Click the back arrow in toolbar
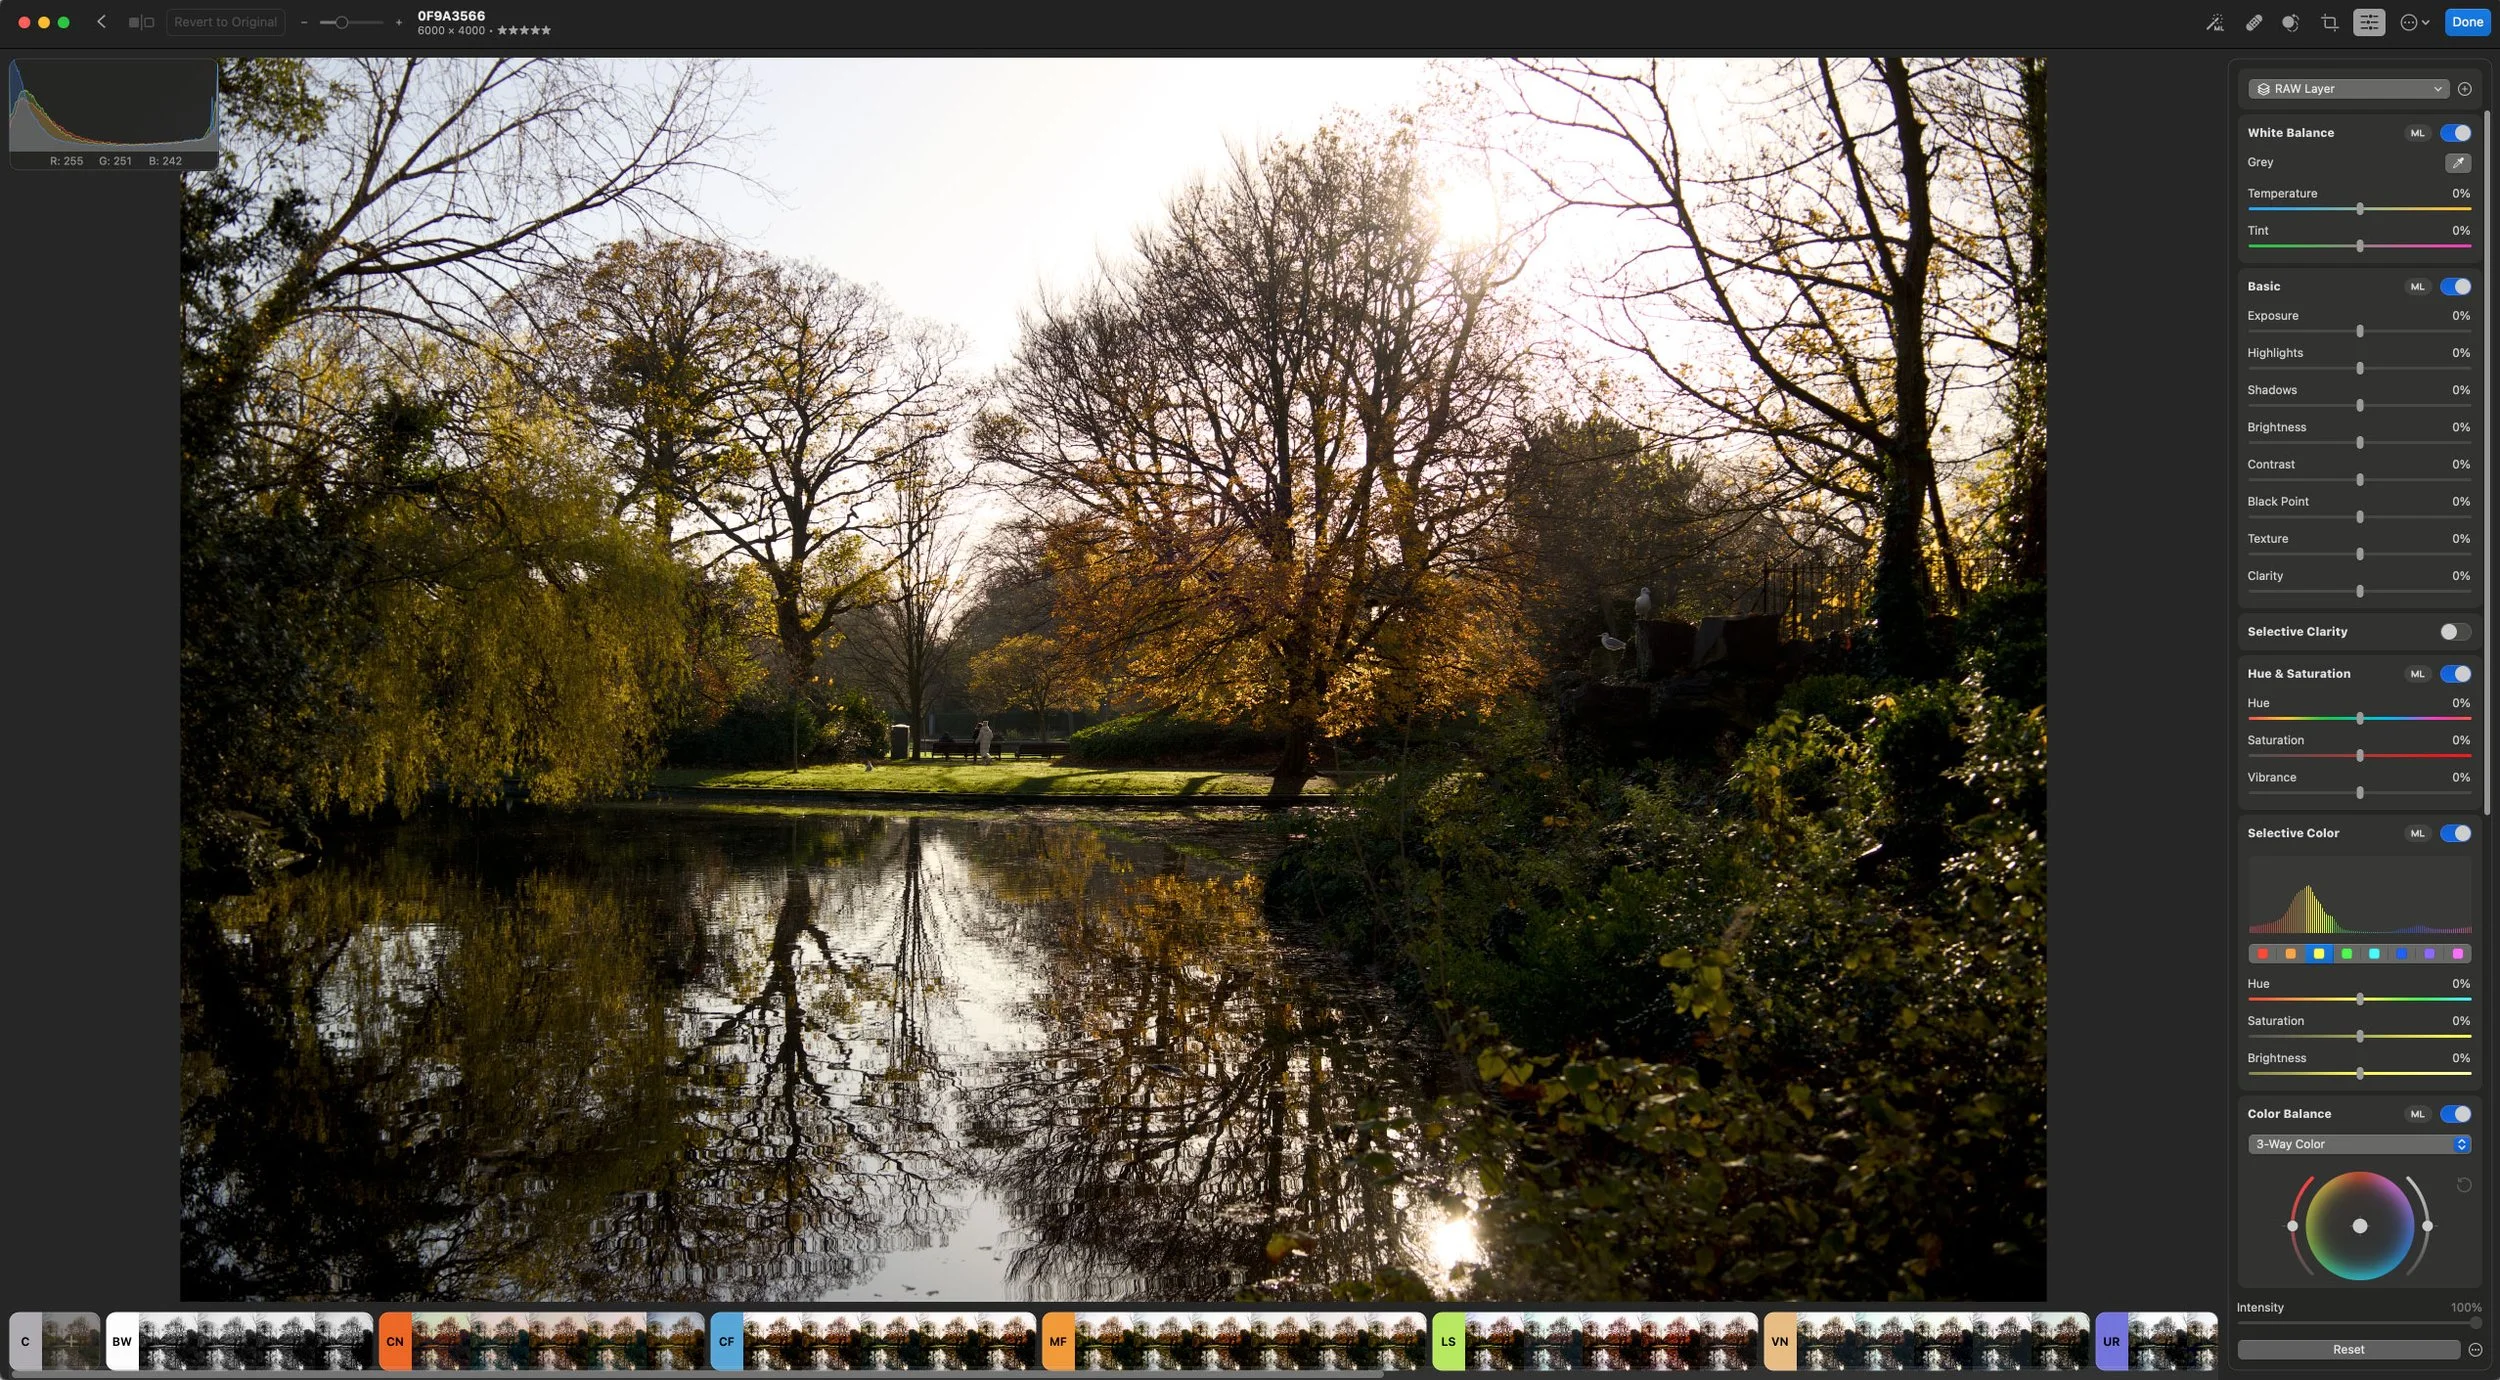 (x=101, y=21)
